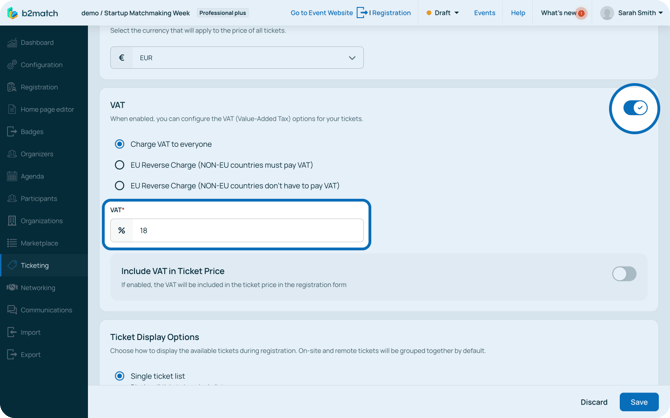Click the VAT percentage input field
This screenshot has width=670, height=418.
click(247, 231)
